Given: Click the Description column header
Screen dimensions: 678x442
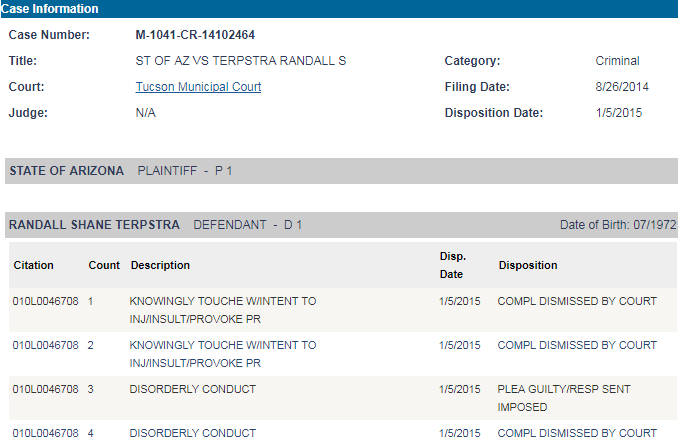Looking at the screenshot, I should coord(160,265).
